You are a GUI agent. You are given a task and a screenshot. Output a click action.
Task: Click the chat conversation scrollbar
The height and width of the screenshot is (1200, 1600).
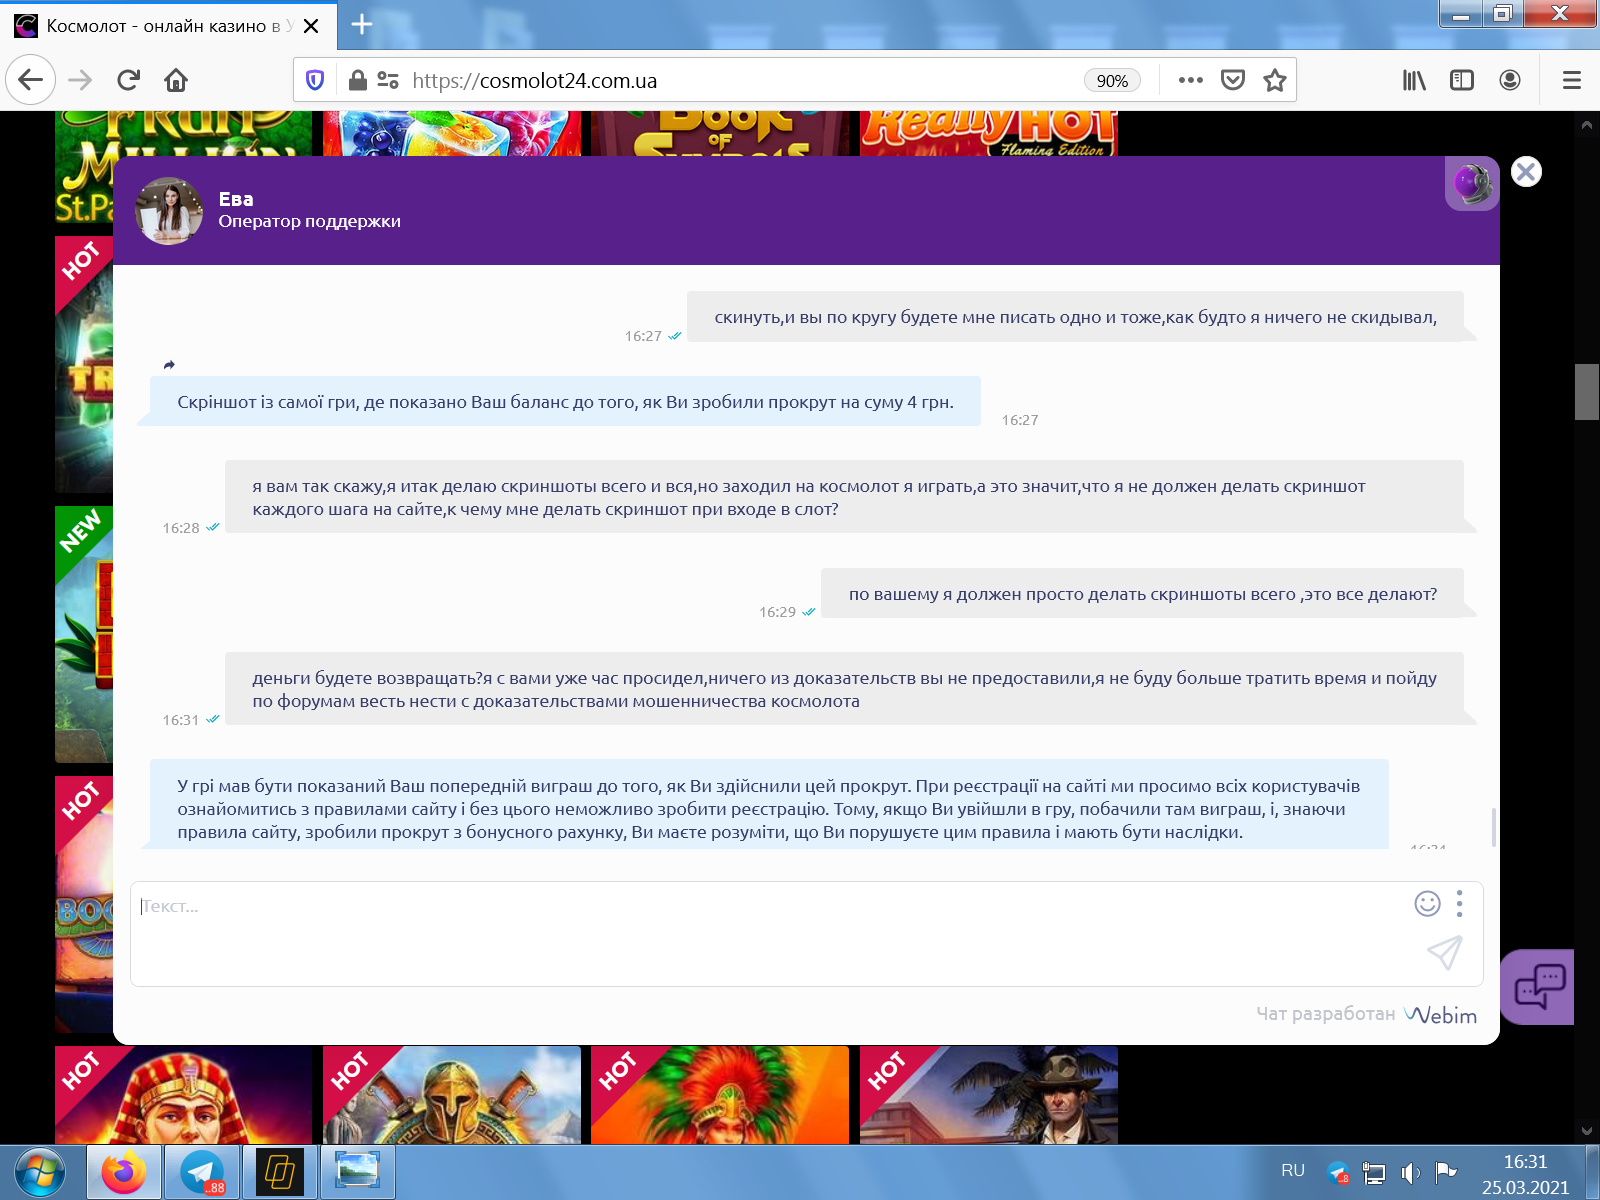[1494, 827]
